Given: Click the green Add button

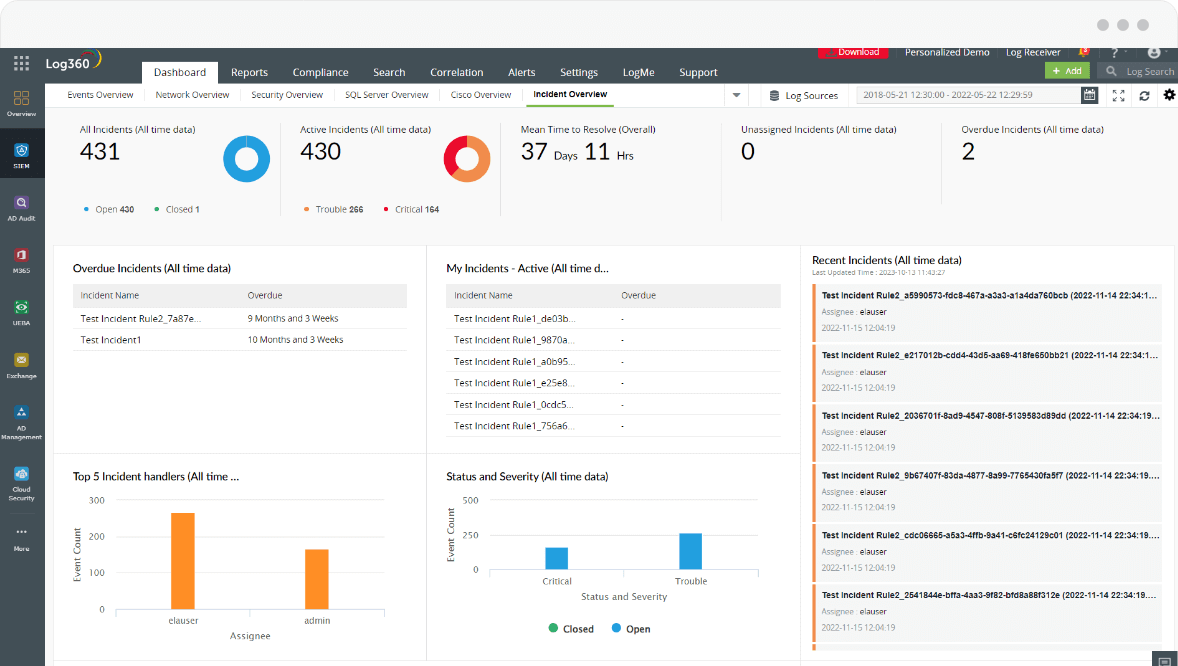Looking at the screenshot, I should click(1067, 71).
